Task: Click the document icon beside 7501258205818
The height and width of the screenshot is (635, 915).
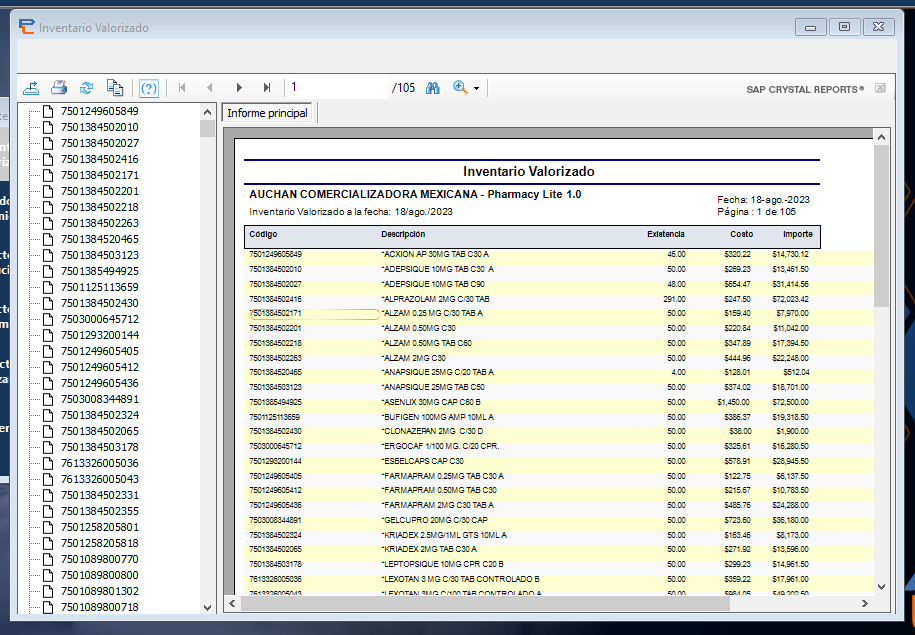Action: pyautogui.click(x=49, y=543)
